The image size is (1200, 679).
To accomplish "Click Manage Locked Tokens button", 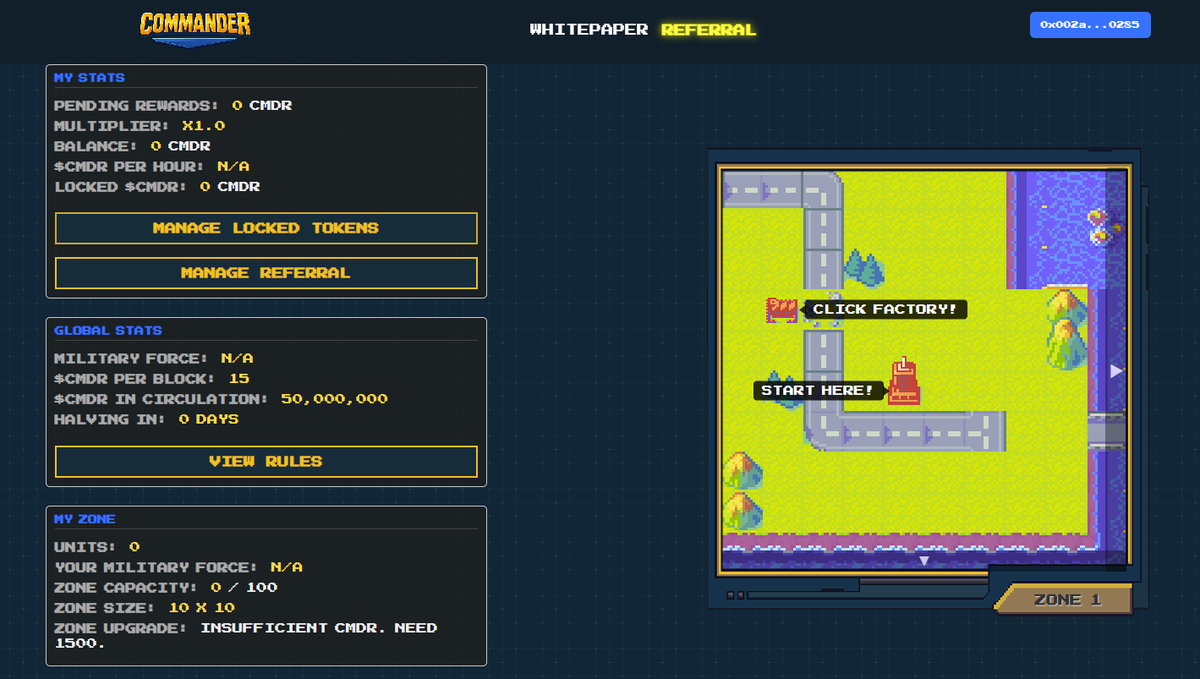I will click(x=266, y=228).
